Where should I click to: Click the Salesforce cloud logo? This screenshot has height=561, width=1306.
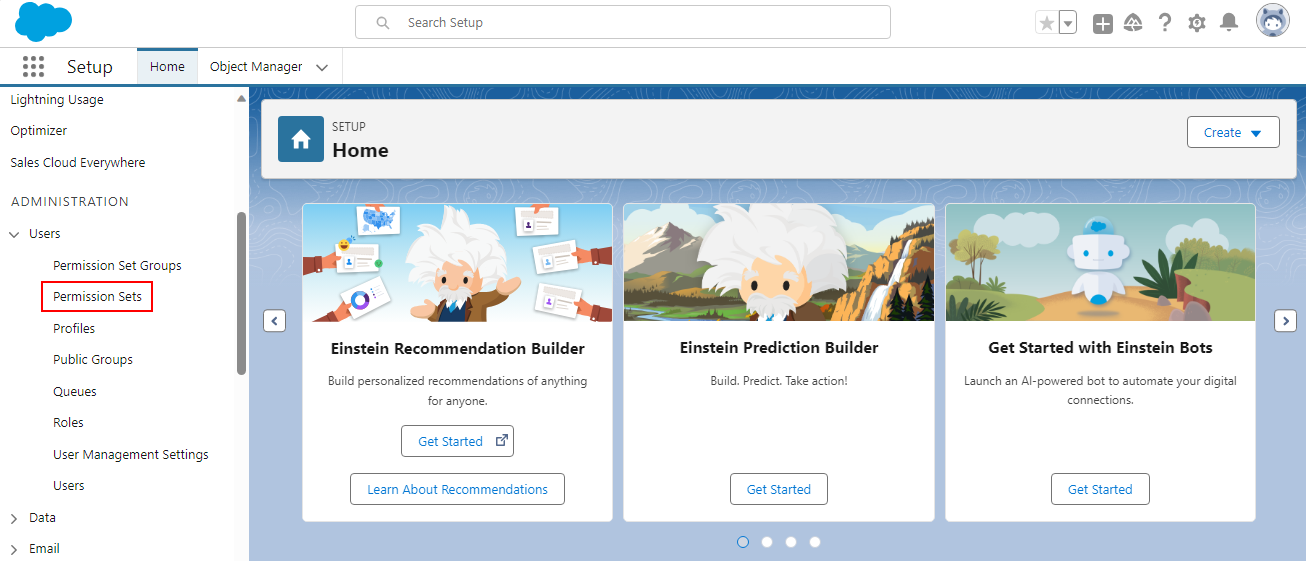[43, 21]
